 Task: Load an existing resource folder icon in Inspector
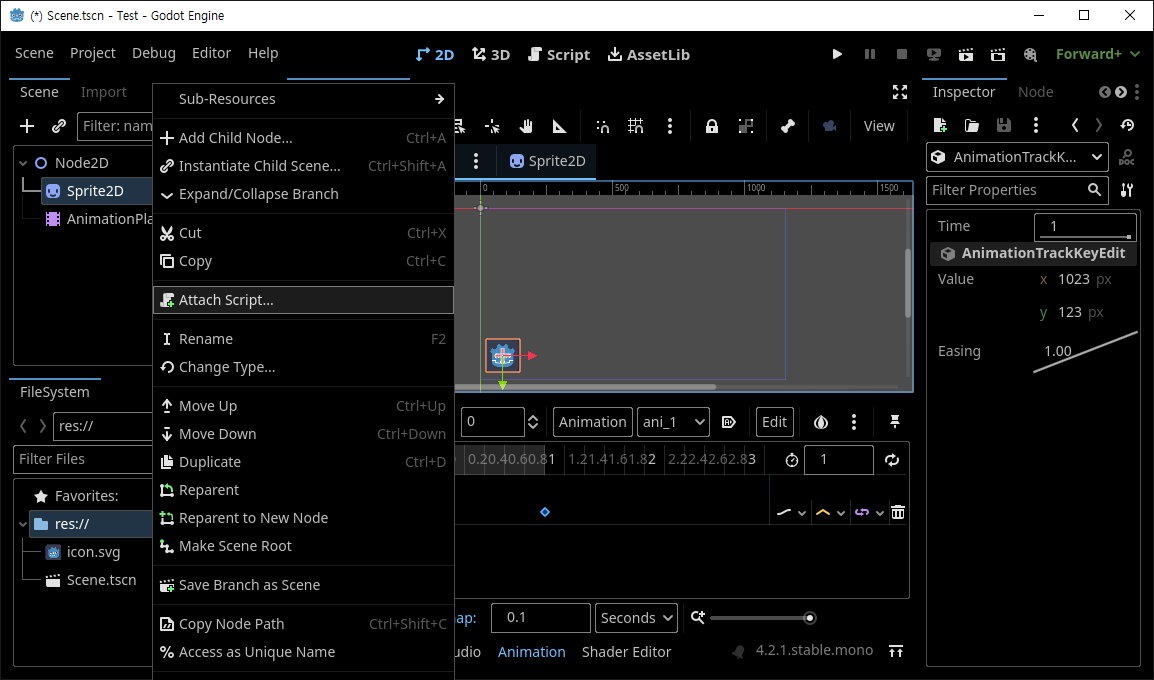point(971,125)
